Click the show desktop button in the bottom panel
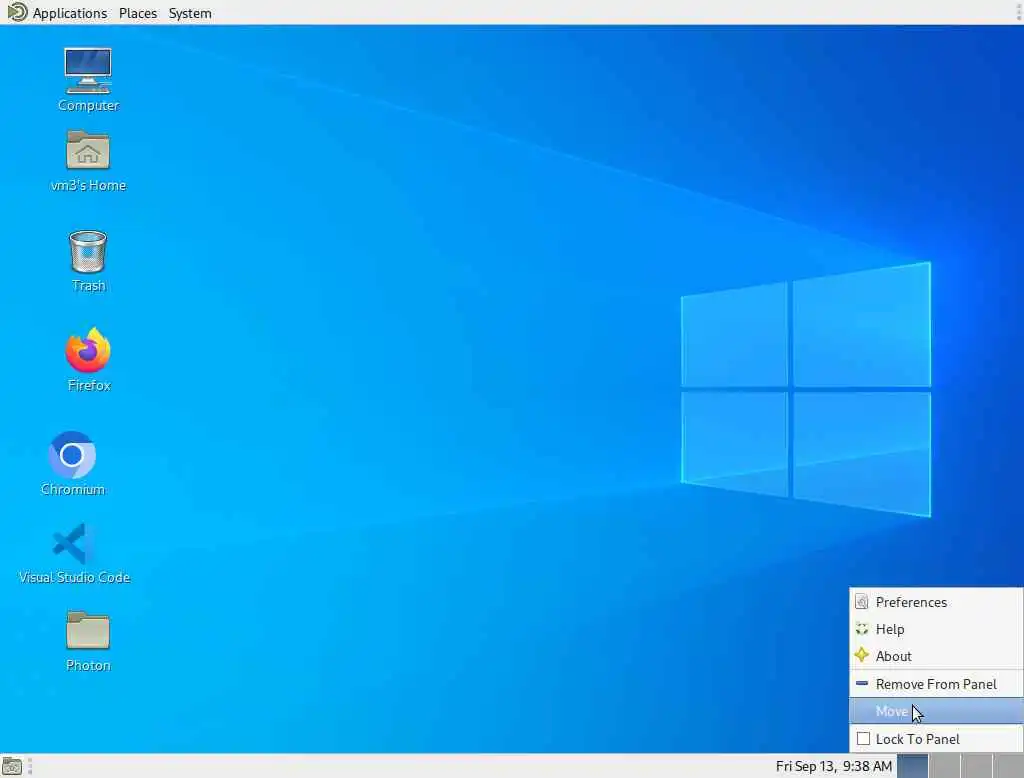 (12, 766)
